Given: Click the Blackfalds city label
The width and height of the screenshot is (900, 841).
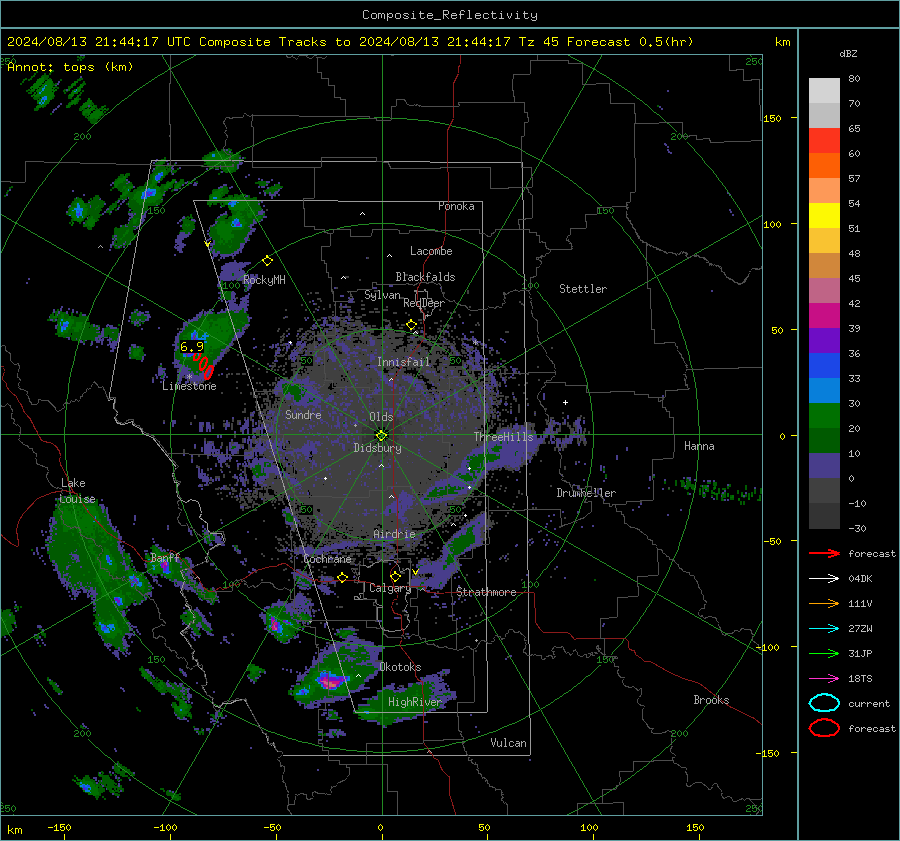Looking at the screenshot, I should pyautogui.click(x=425, y=277).
